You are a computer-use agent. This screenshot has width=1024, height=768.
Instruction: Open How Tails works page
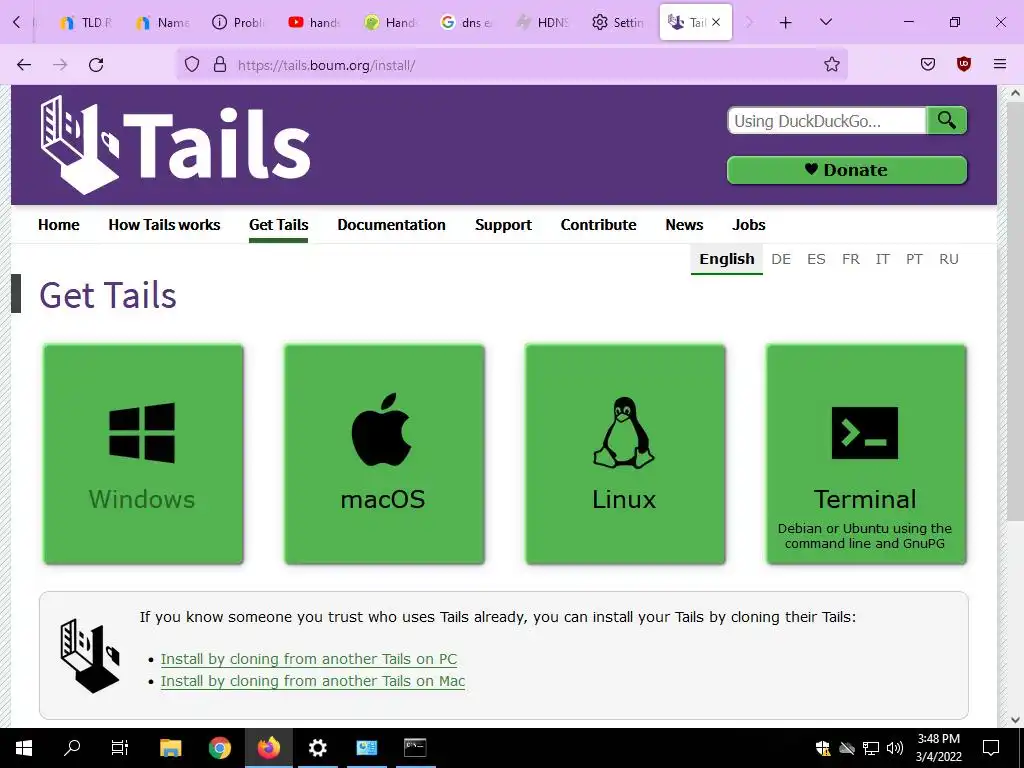coord(165,225)
